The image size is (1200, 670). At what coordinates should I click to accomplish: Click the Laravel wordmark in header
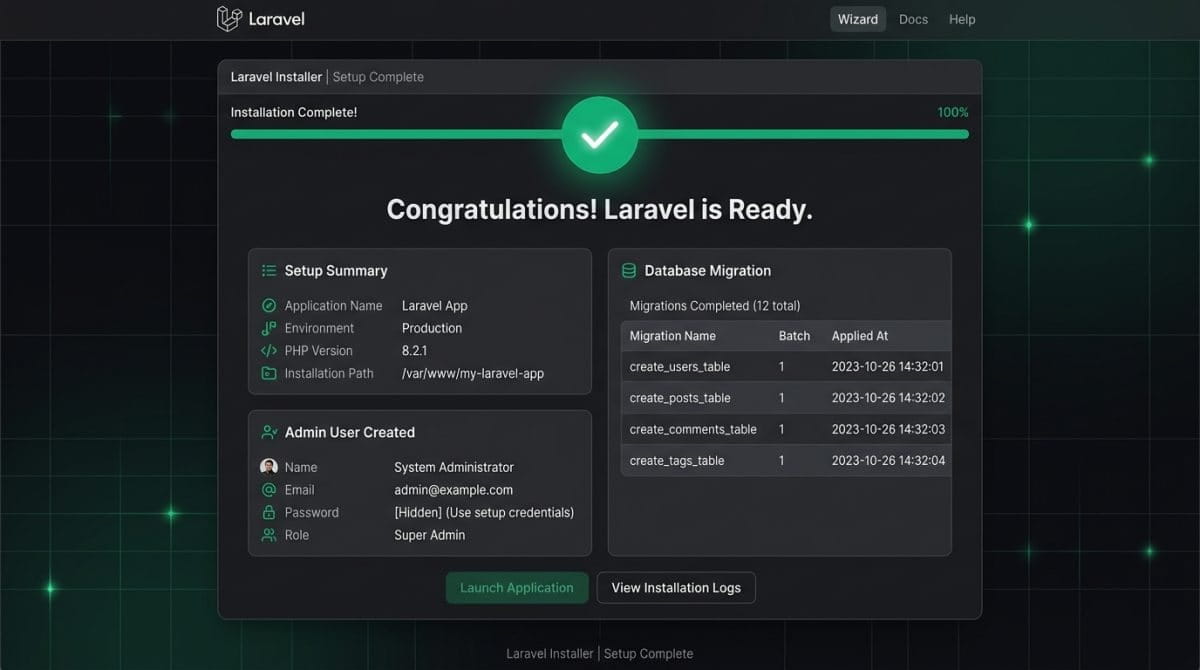277,19
